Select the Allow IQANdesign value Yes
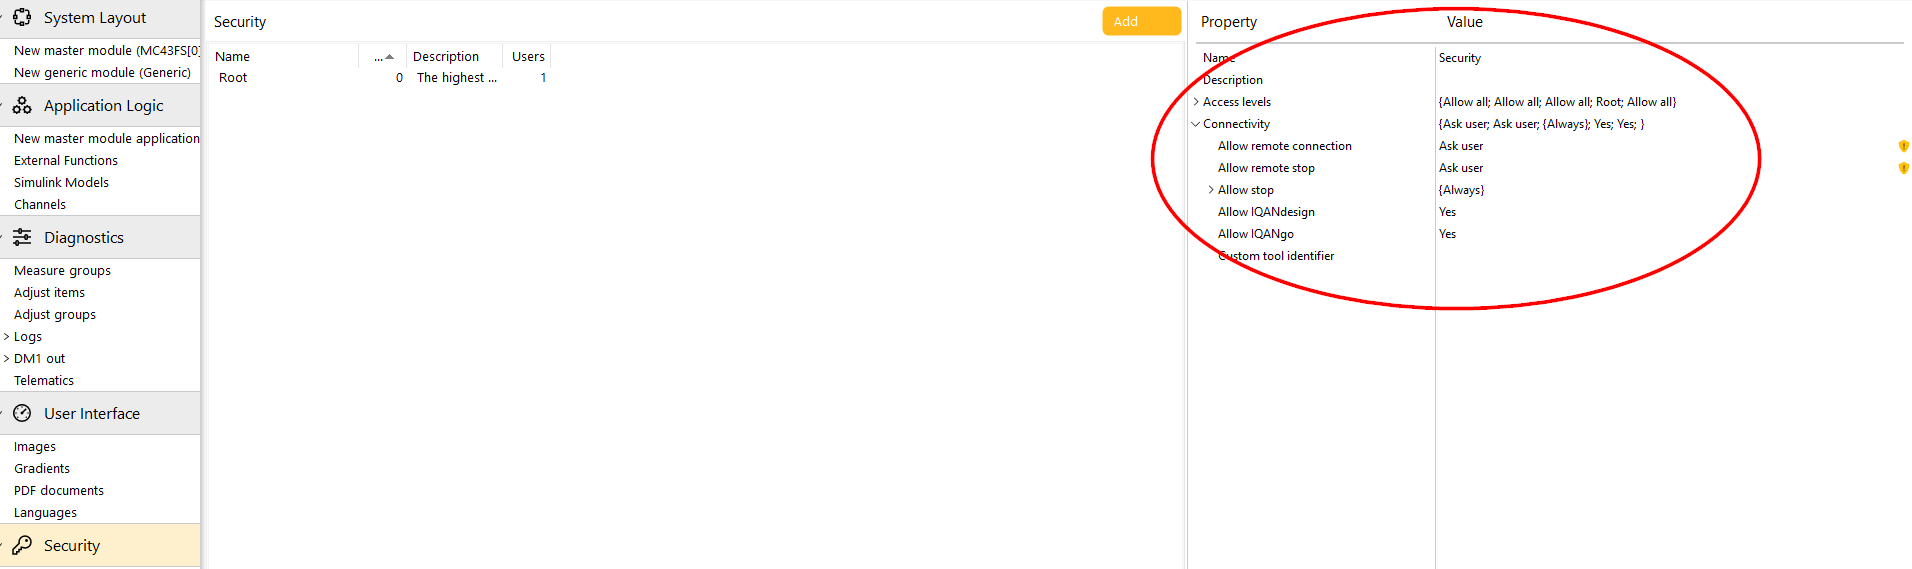The image size is (1912, 569). click(x=1447, y=212)
